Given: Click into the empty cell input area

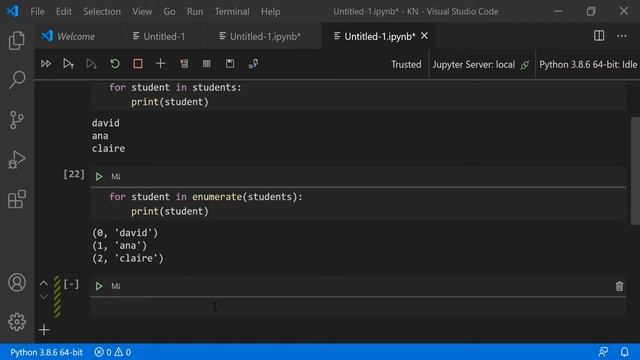Looking at the screenshot, I should [x=358, y=307].
